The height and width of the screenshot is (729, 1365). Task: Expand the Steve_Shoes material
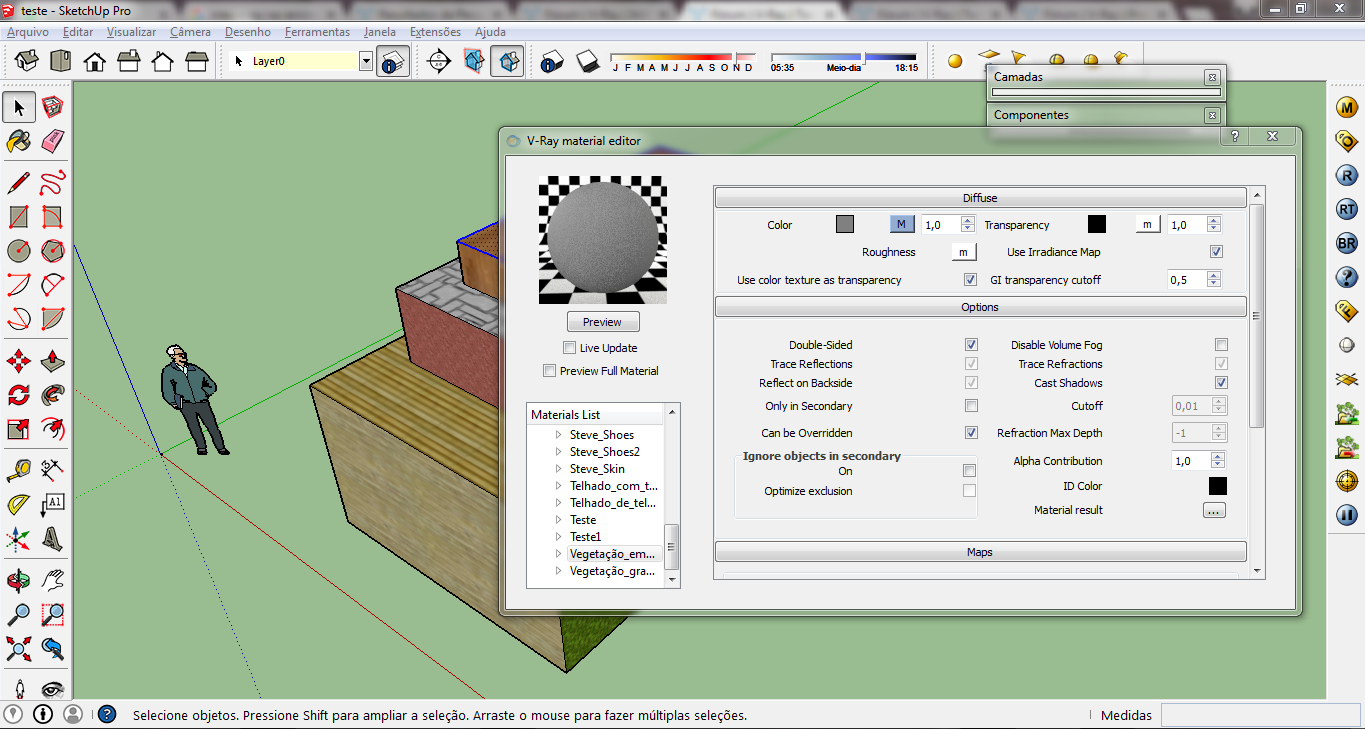[559, 435]
